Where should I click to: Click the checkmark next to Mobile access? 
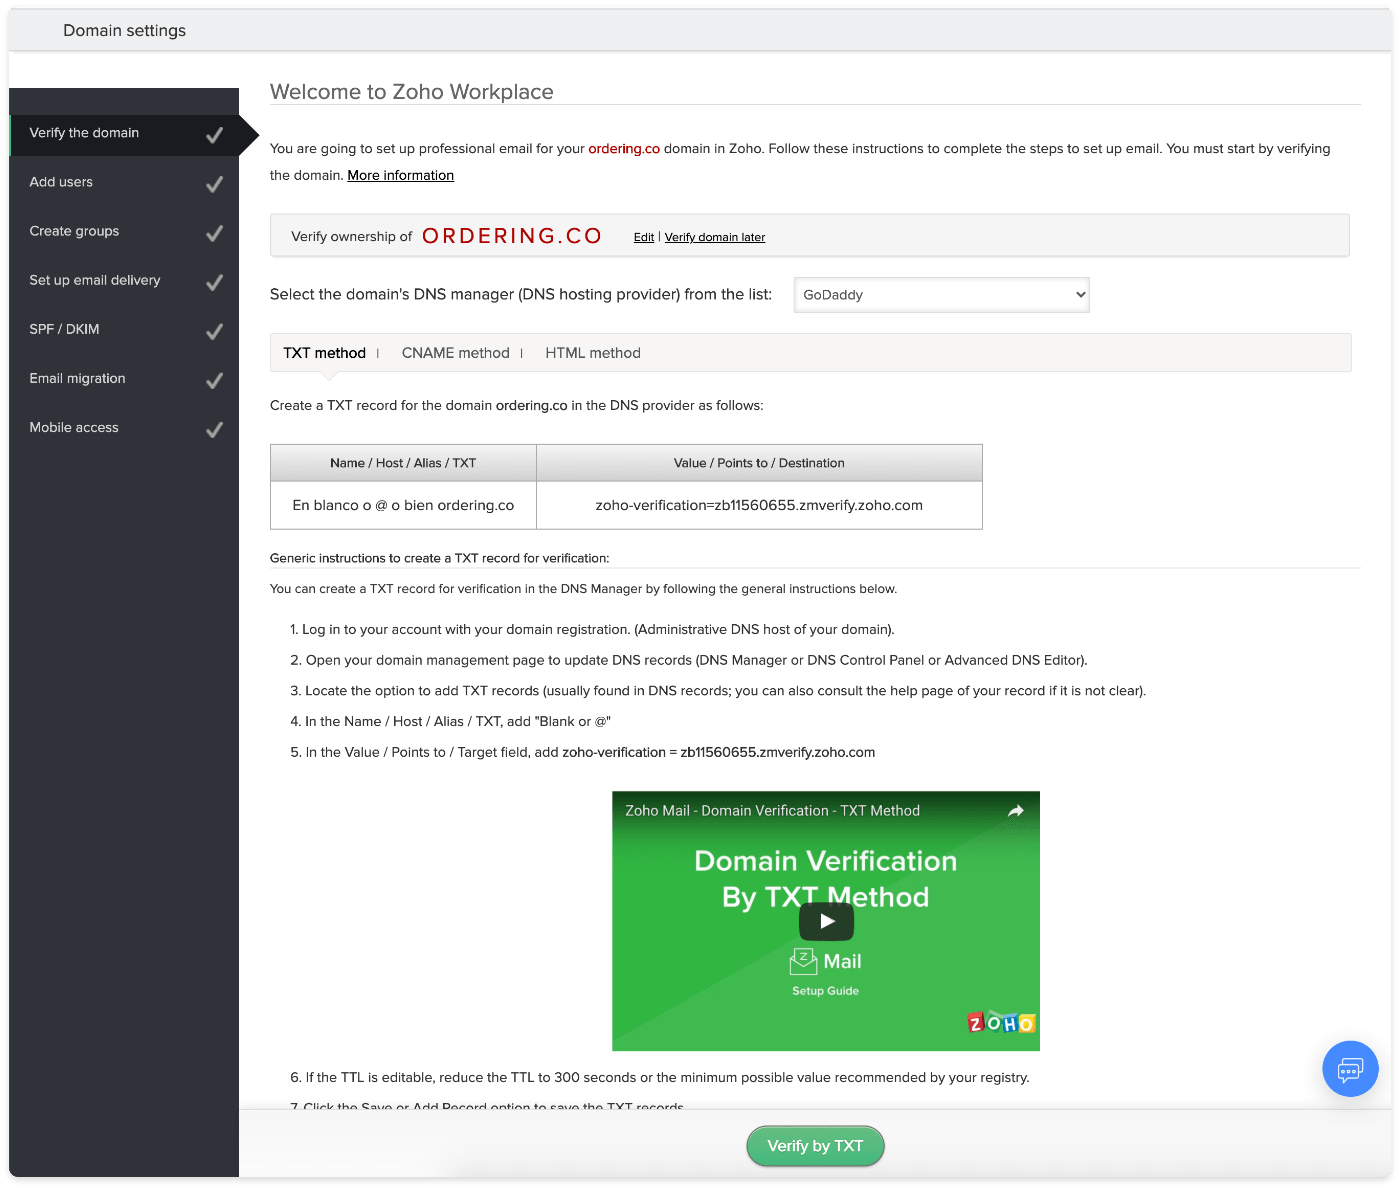click(x=214, y=429)
